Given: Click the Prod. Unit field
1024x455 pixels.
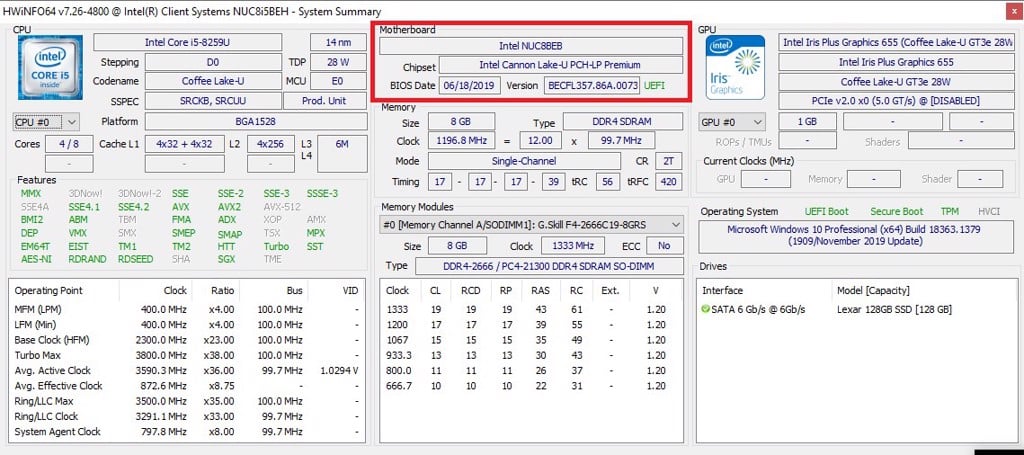Looking at the screenshot, I should pos(325,101).
